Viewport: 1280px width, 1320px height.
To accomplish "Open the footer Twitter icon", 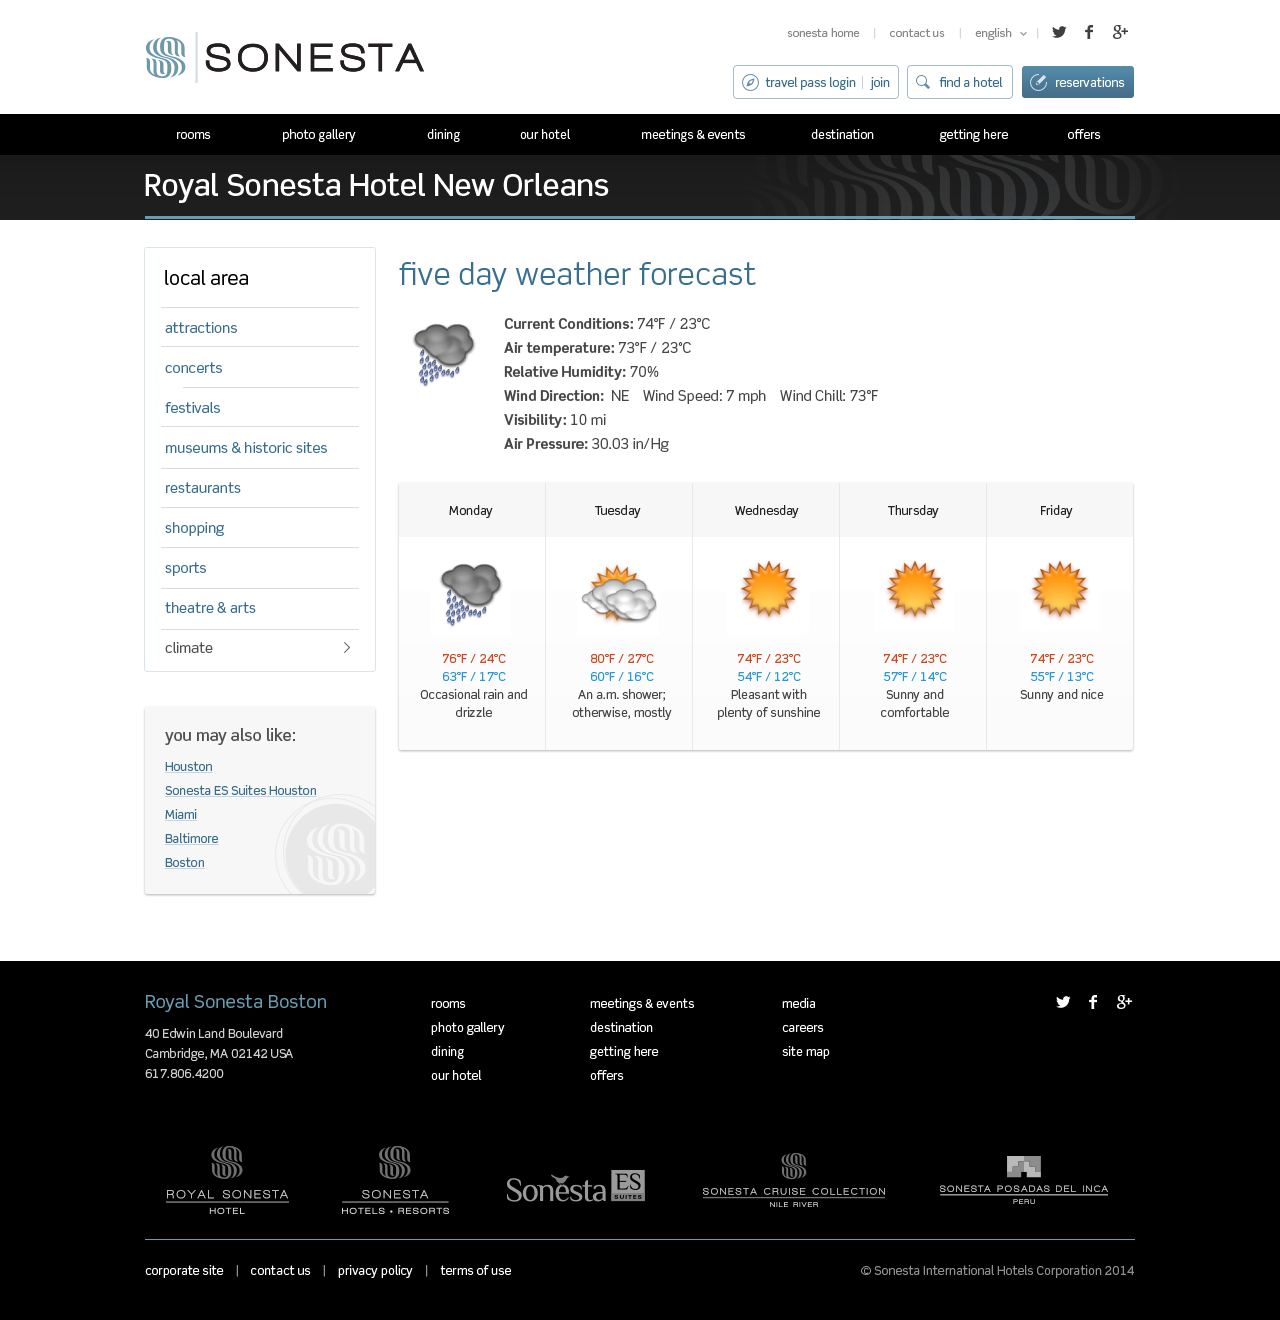I will point(1063,1002).
